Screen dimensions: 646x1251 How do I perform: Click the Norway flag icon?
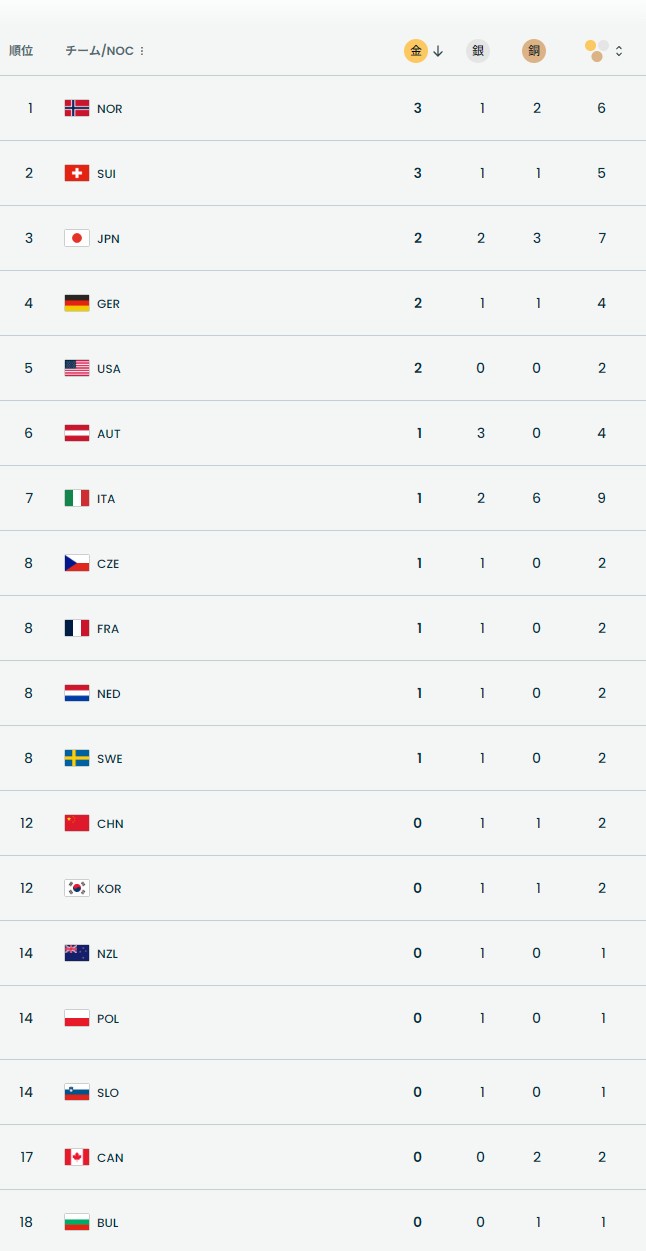(x=77, y=108)
